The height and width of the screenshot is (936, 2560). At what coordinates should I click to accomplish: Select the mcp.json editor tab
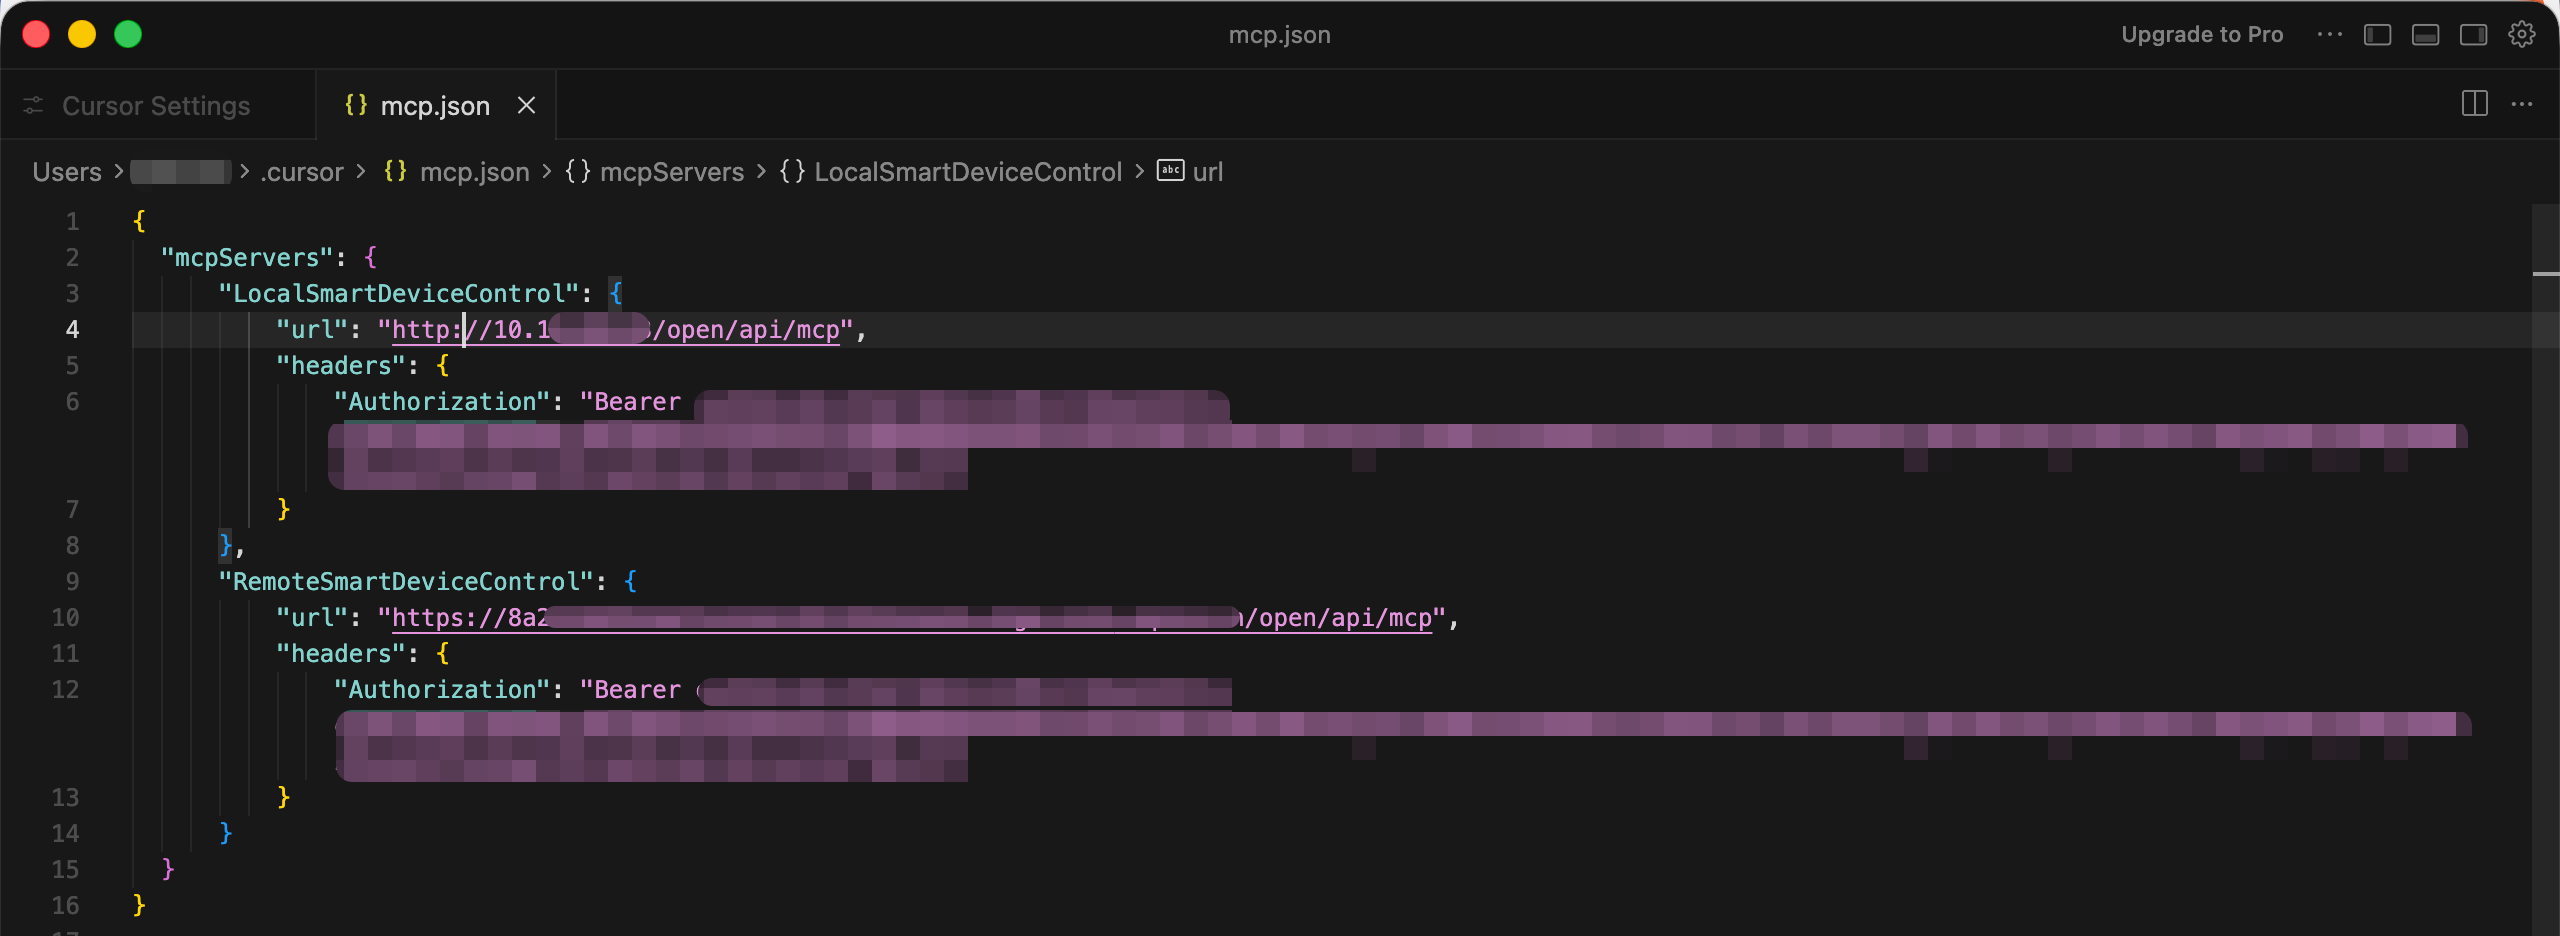(x=435, y=105)
